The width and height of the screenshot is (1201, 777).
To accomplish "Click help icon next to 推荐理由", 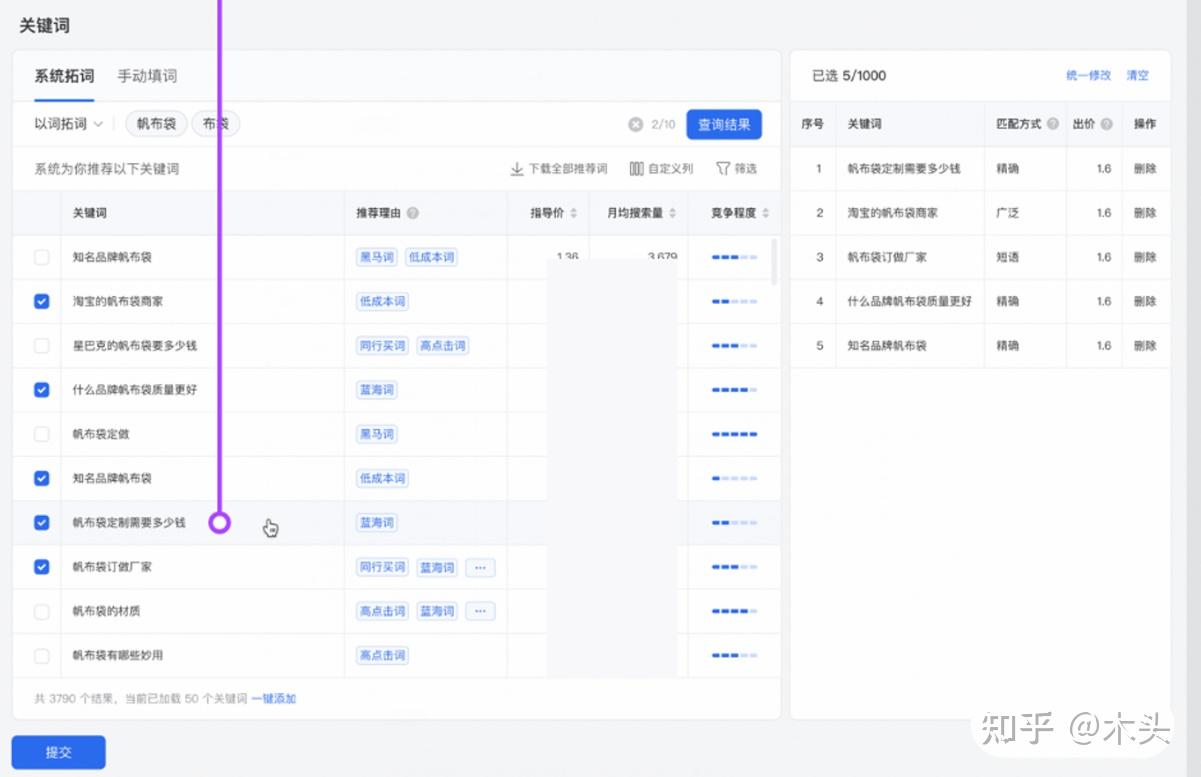I will [413, 213].
